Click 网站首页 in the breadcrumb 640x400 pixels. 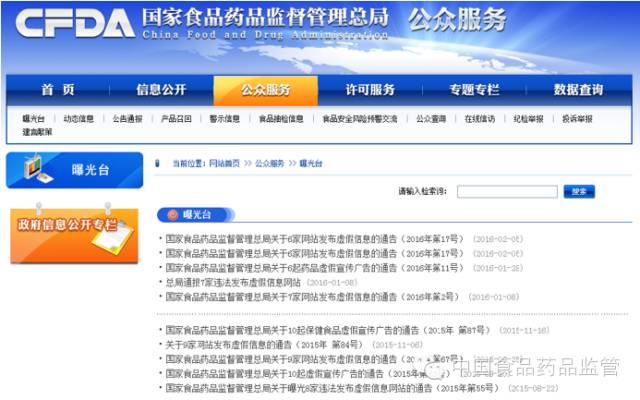pos(224,163)
